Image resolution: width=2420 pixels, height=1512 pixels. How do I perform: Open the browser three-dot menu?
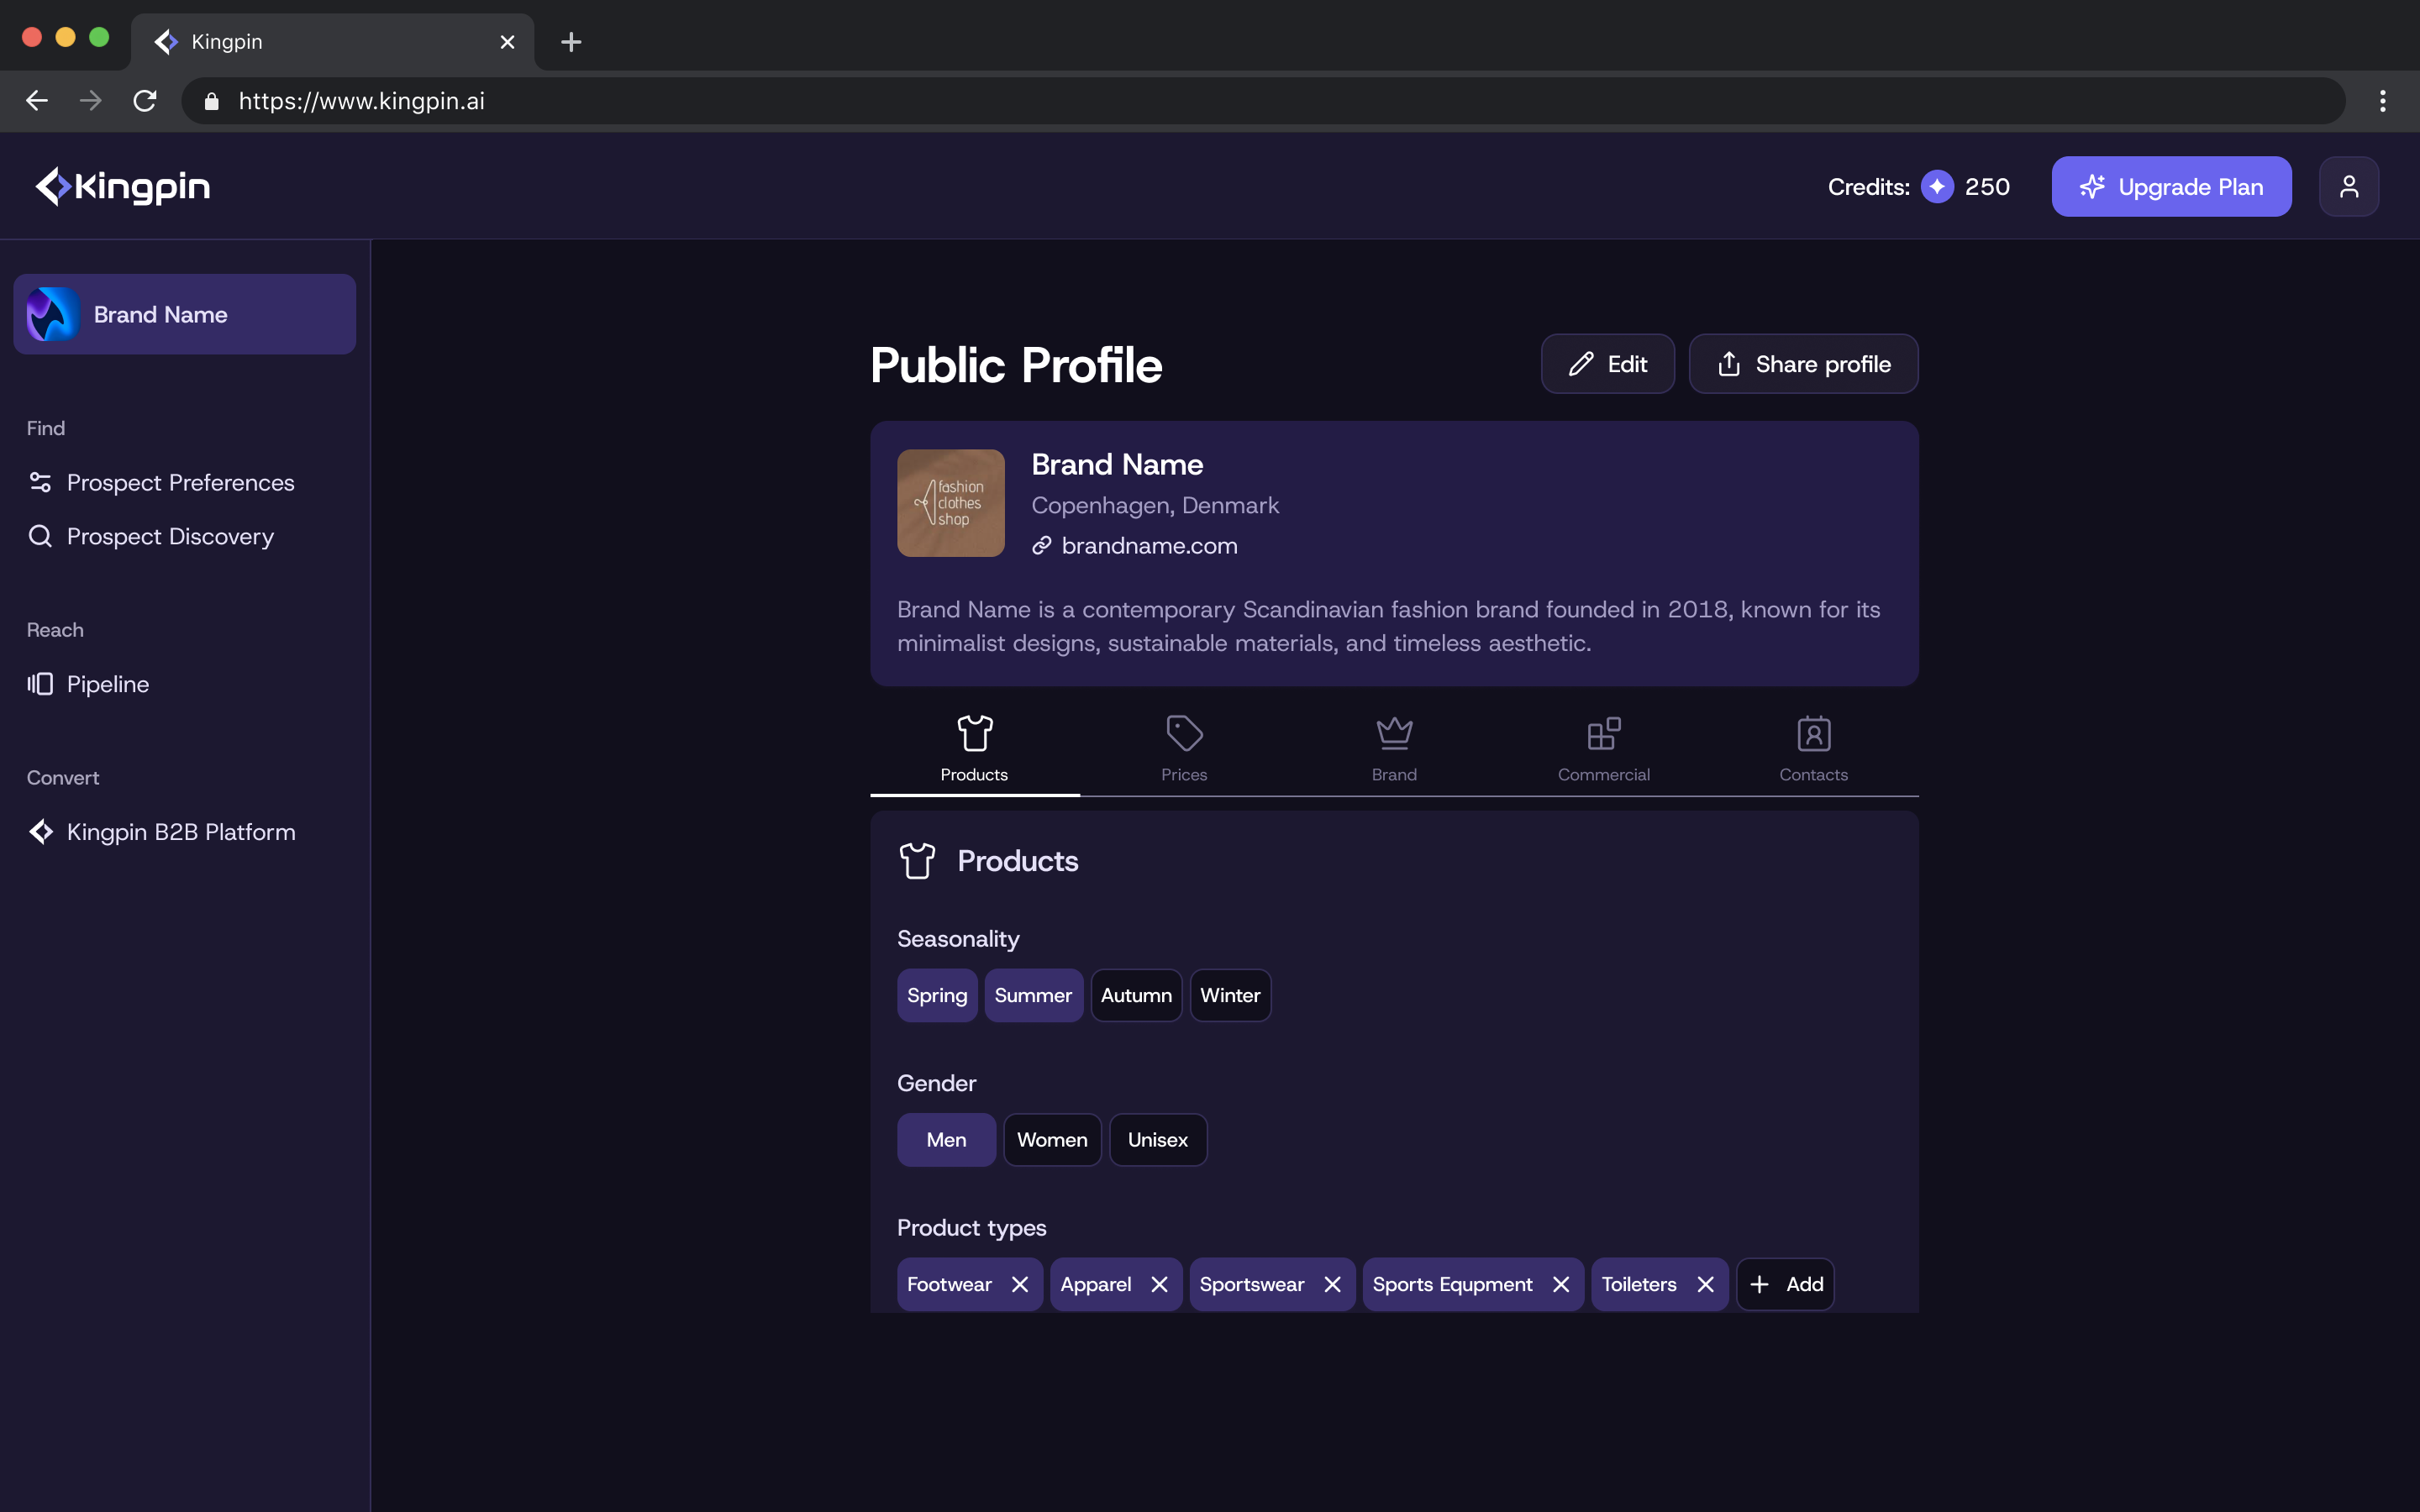(2383, 101)
